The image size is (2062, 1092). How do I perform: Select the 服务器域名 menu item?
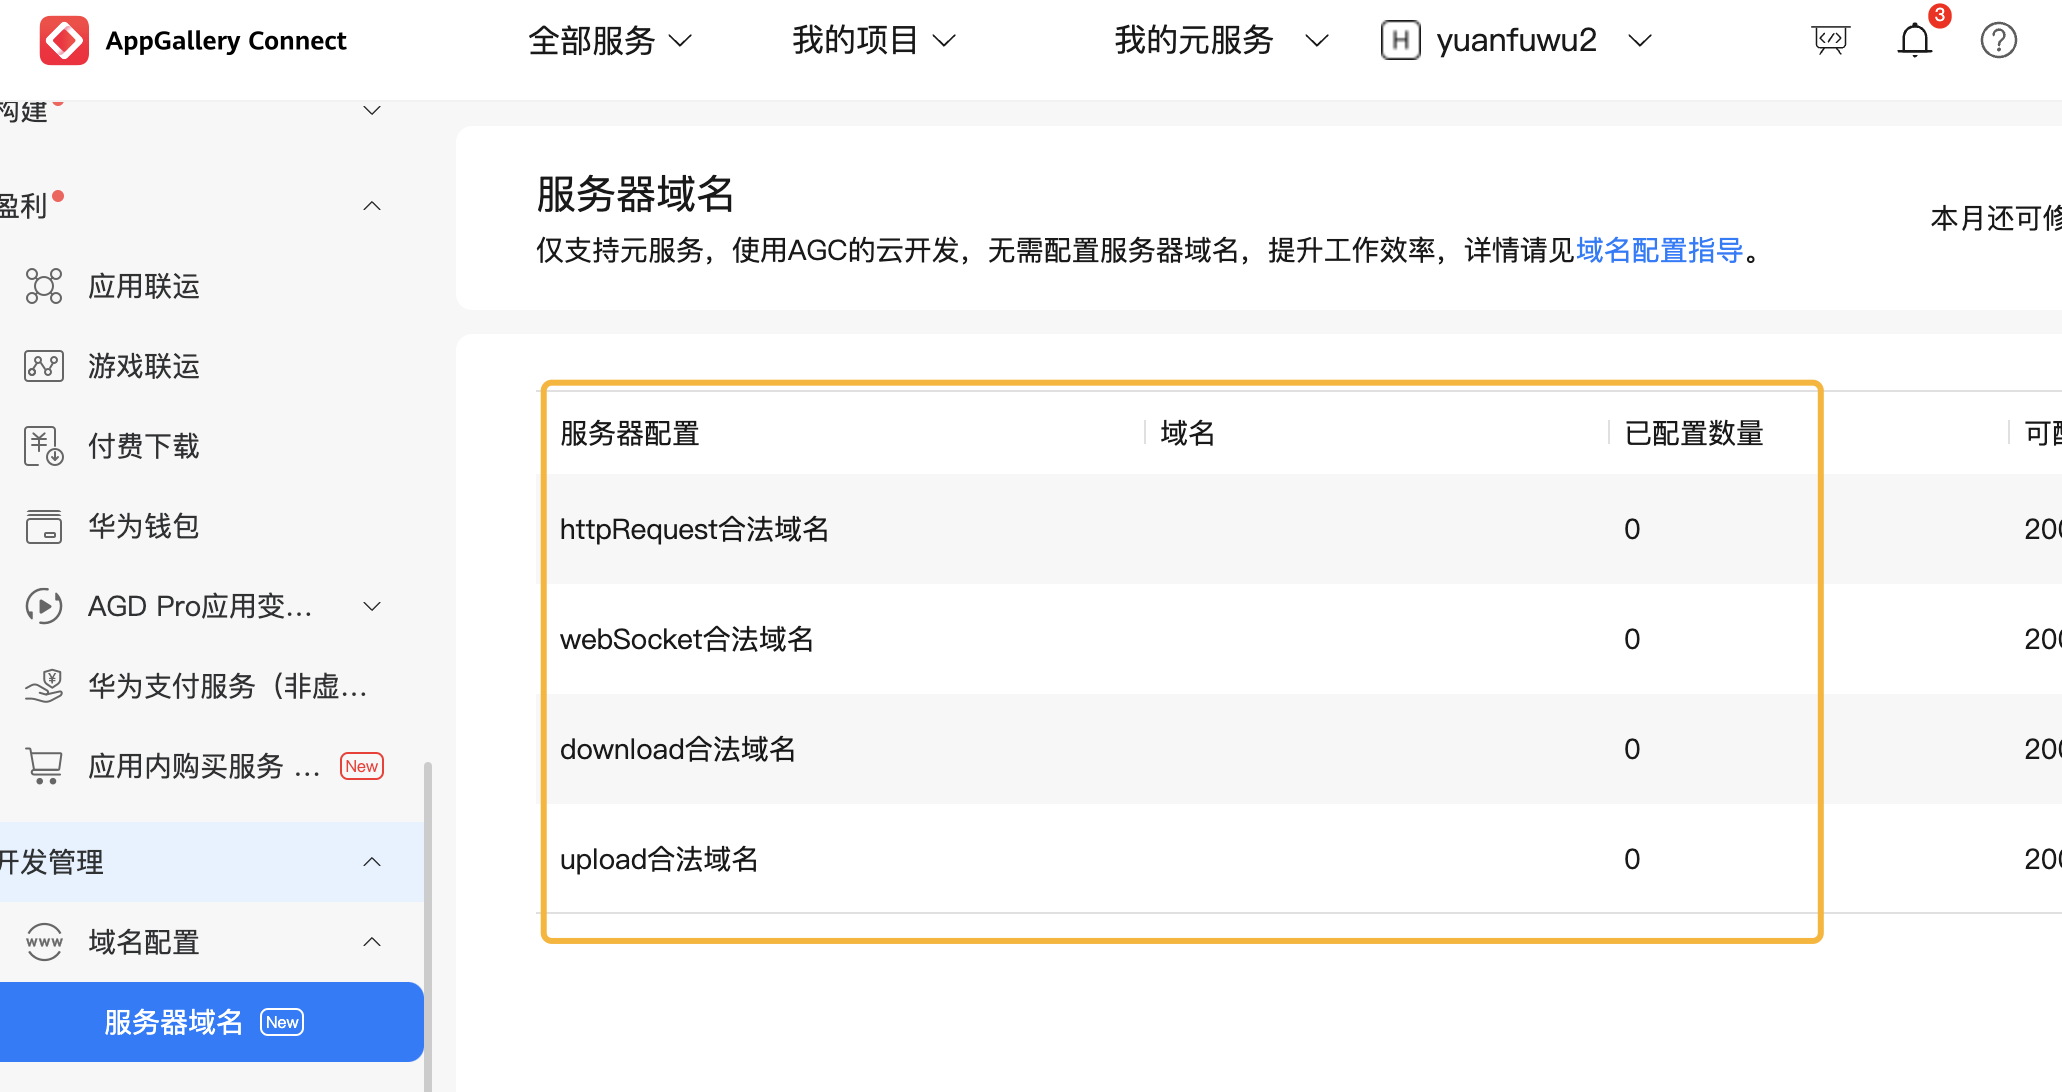click(174, 1022)
